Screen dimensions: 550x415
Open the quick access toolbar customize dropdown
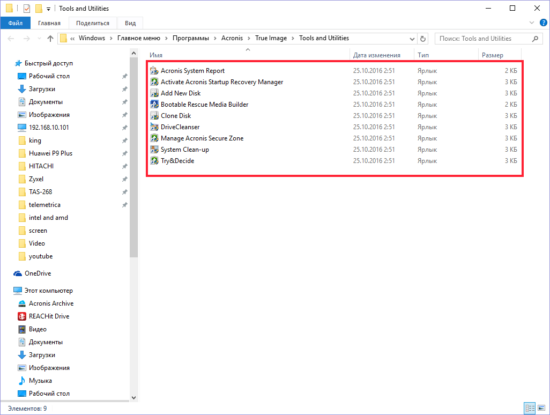pos(48,9)
